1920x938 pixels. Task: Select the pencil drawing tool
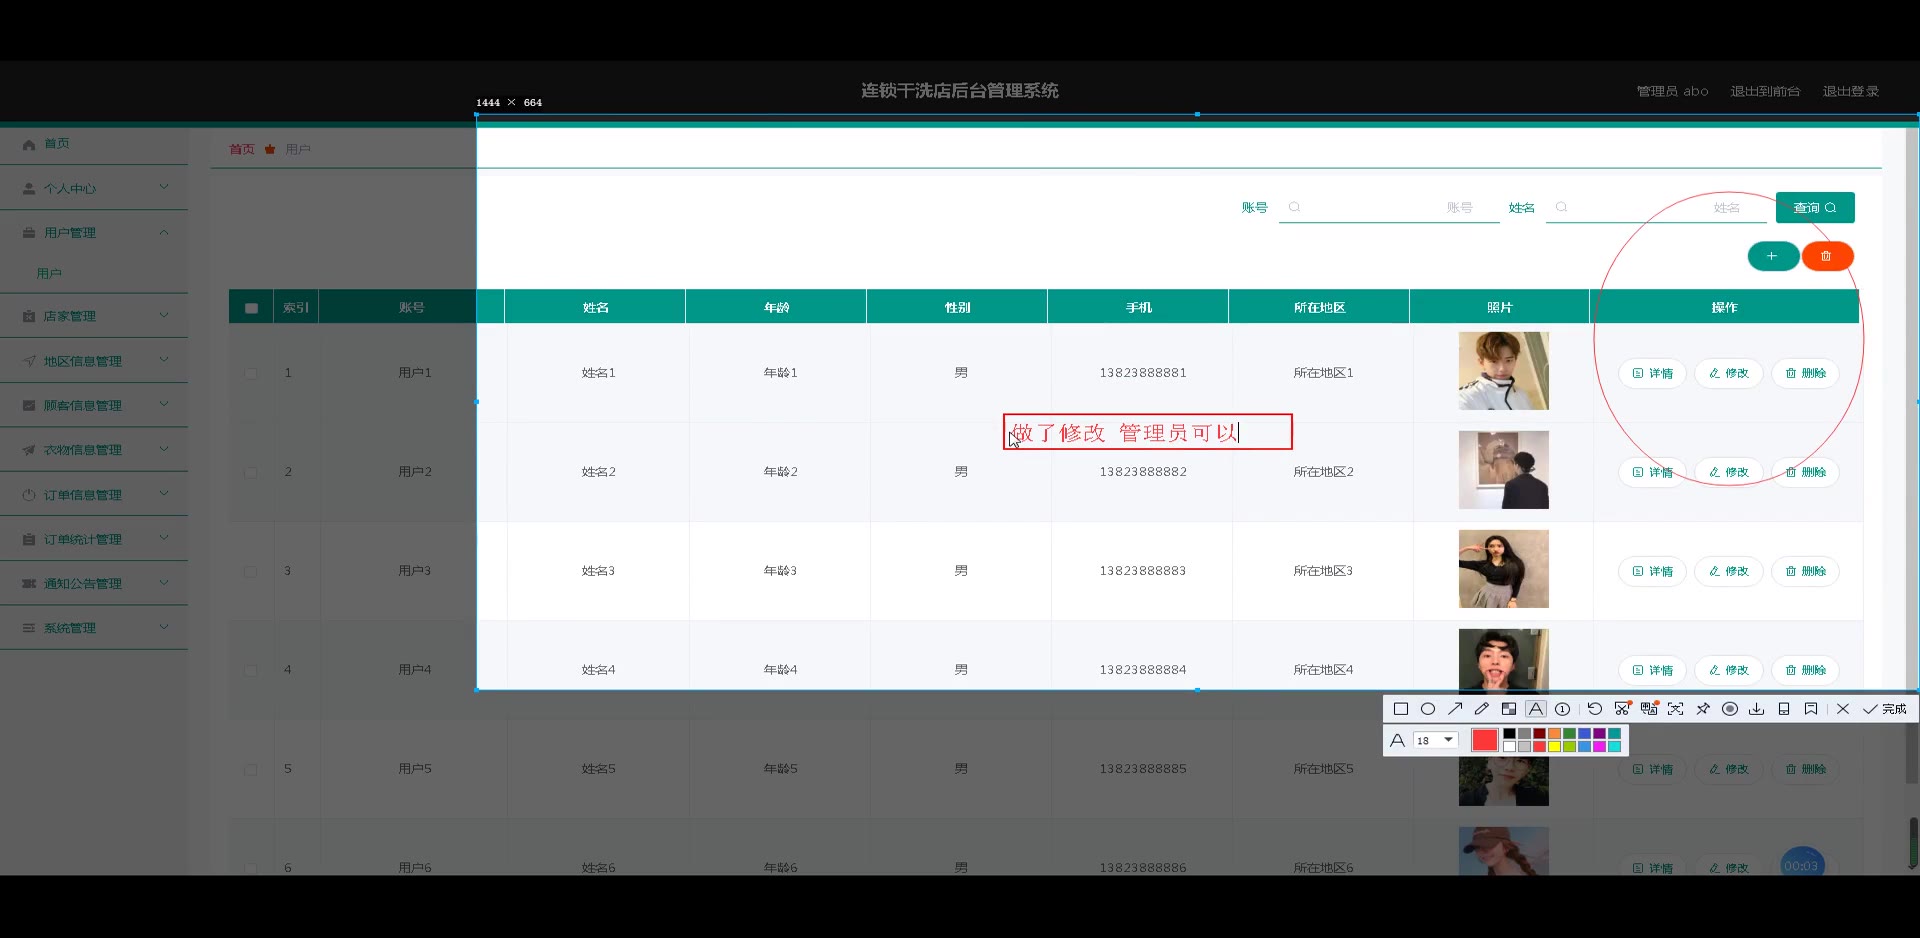1482,709
